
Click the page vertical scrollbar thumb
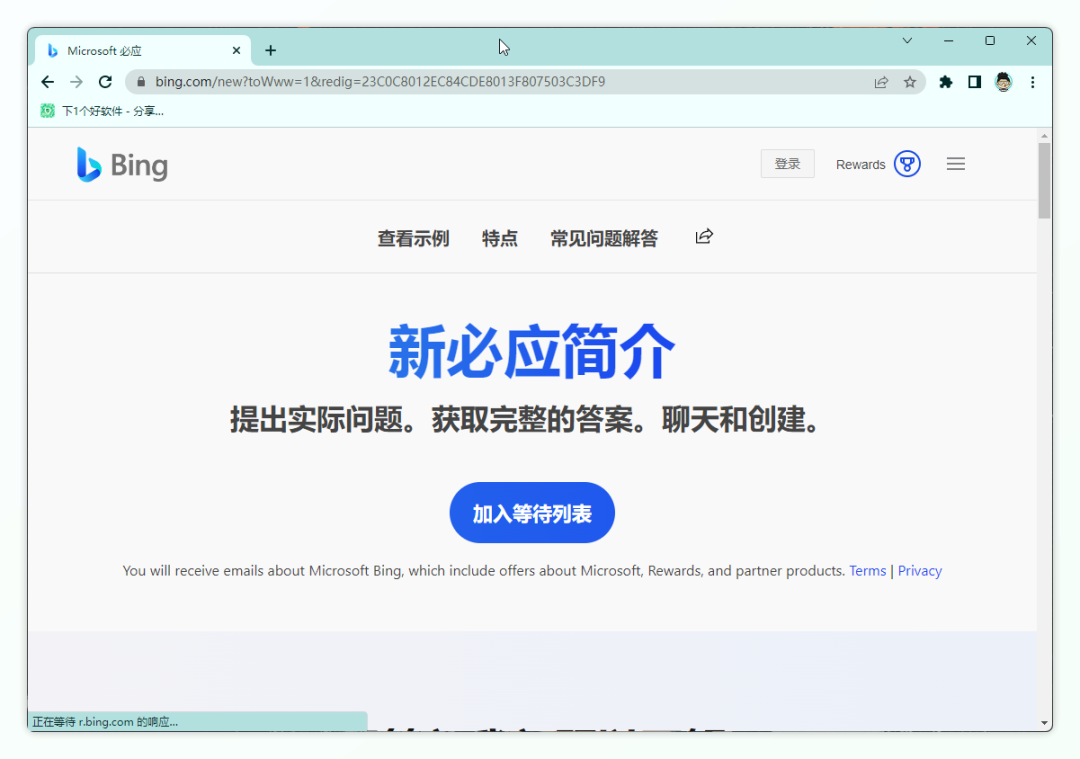point(1044,180)
